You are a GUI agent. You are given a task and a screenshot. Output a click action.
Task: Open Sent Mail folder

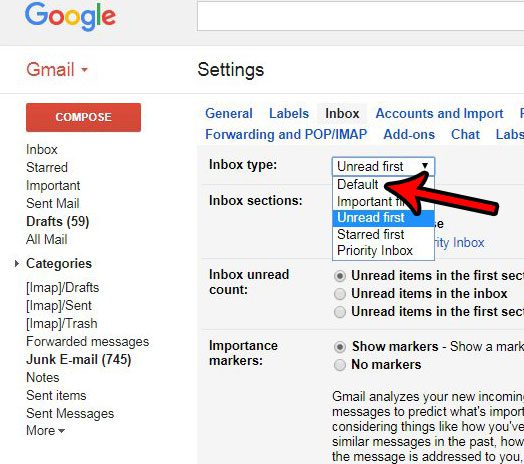click(53, 203)
